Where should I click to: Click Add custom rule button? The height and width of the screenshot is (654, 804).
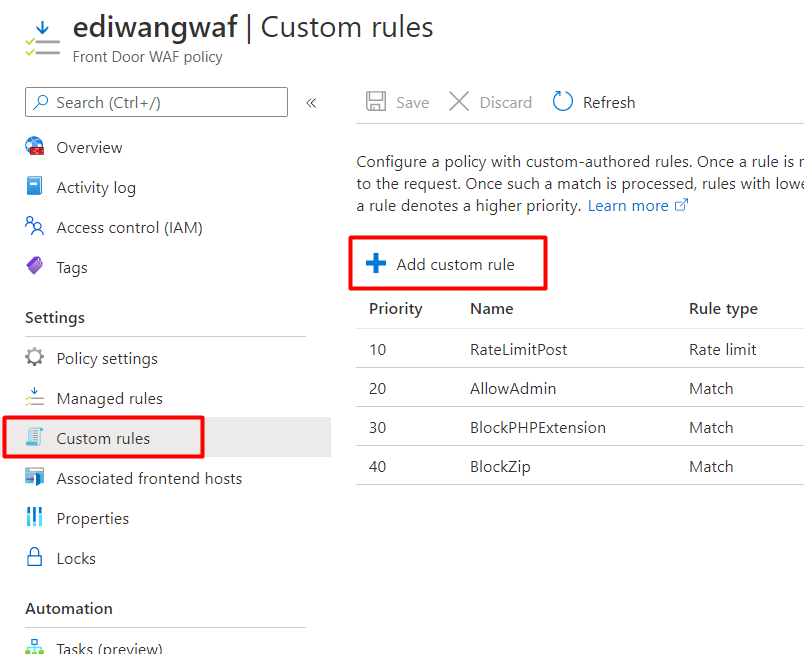coord(448,264)
